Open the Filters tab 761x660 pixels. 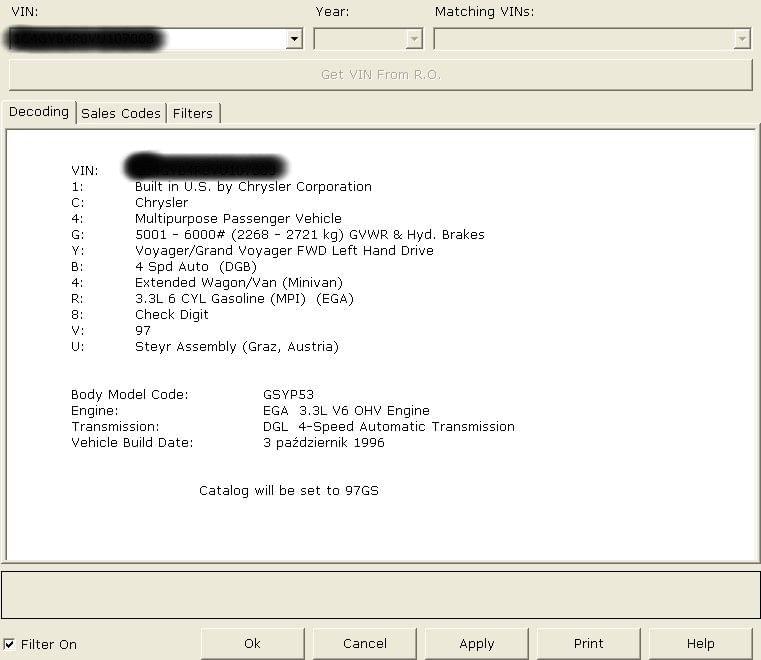coord(193,114)
